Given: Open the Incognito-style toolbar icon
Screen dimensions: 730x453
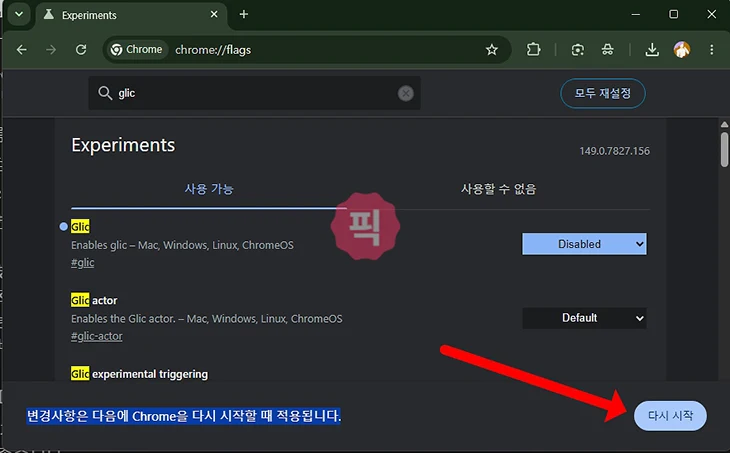Looking at the screenshot, I should point(608,49).
